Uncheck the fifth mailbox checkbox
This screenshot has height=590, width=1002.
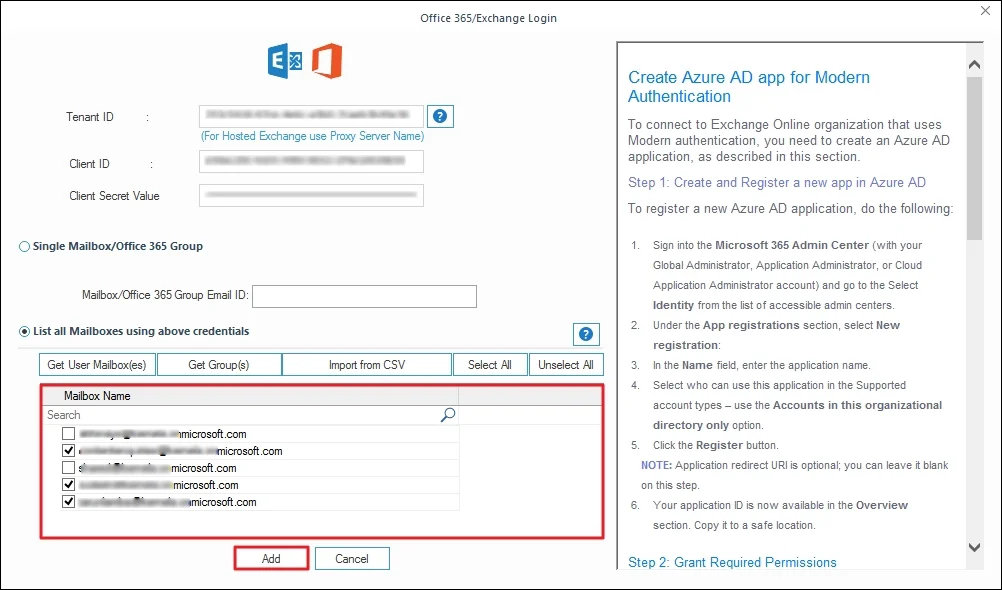click(68, 502)
